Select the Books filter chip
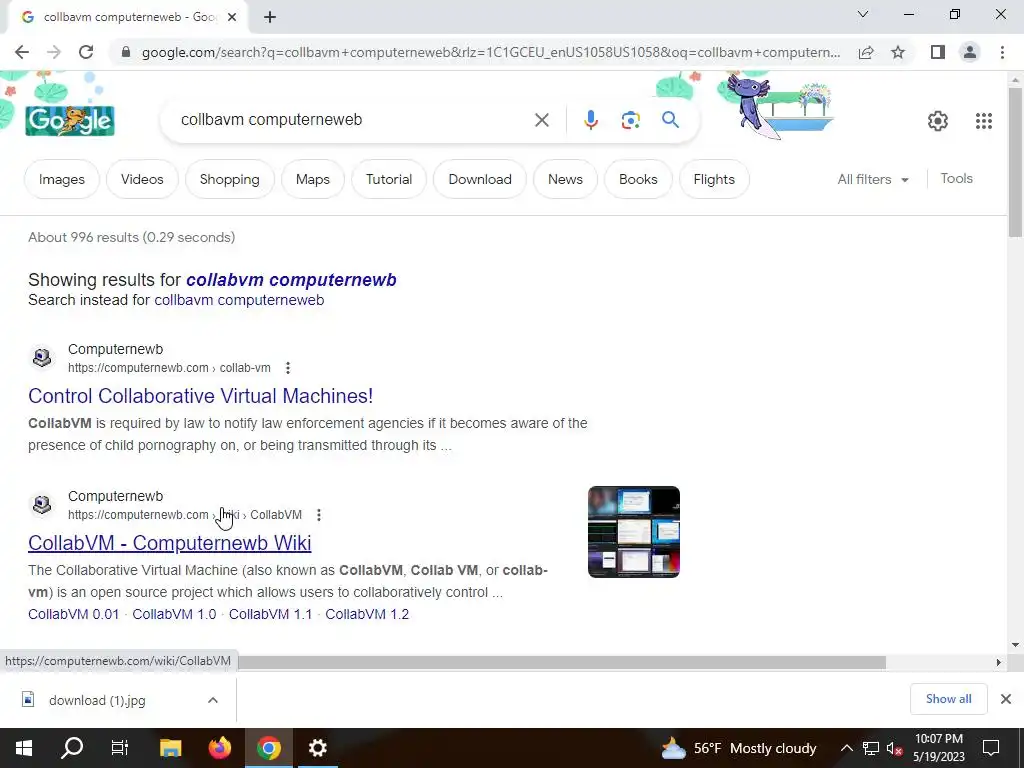 point(638,180)
